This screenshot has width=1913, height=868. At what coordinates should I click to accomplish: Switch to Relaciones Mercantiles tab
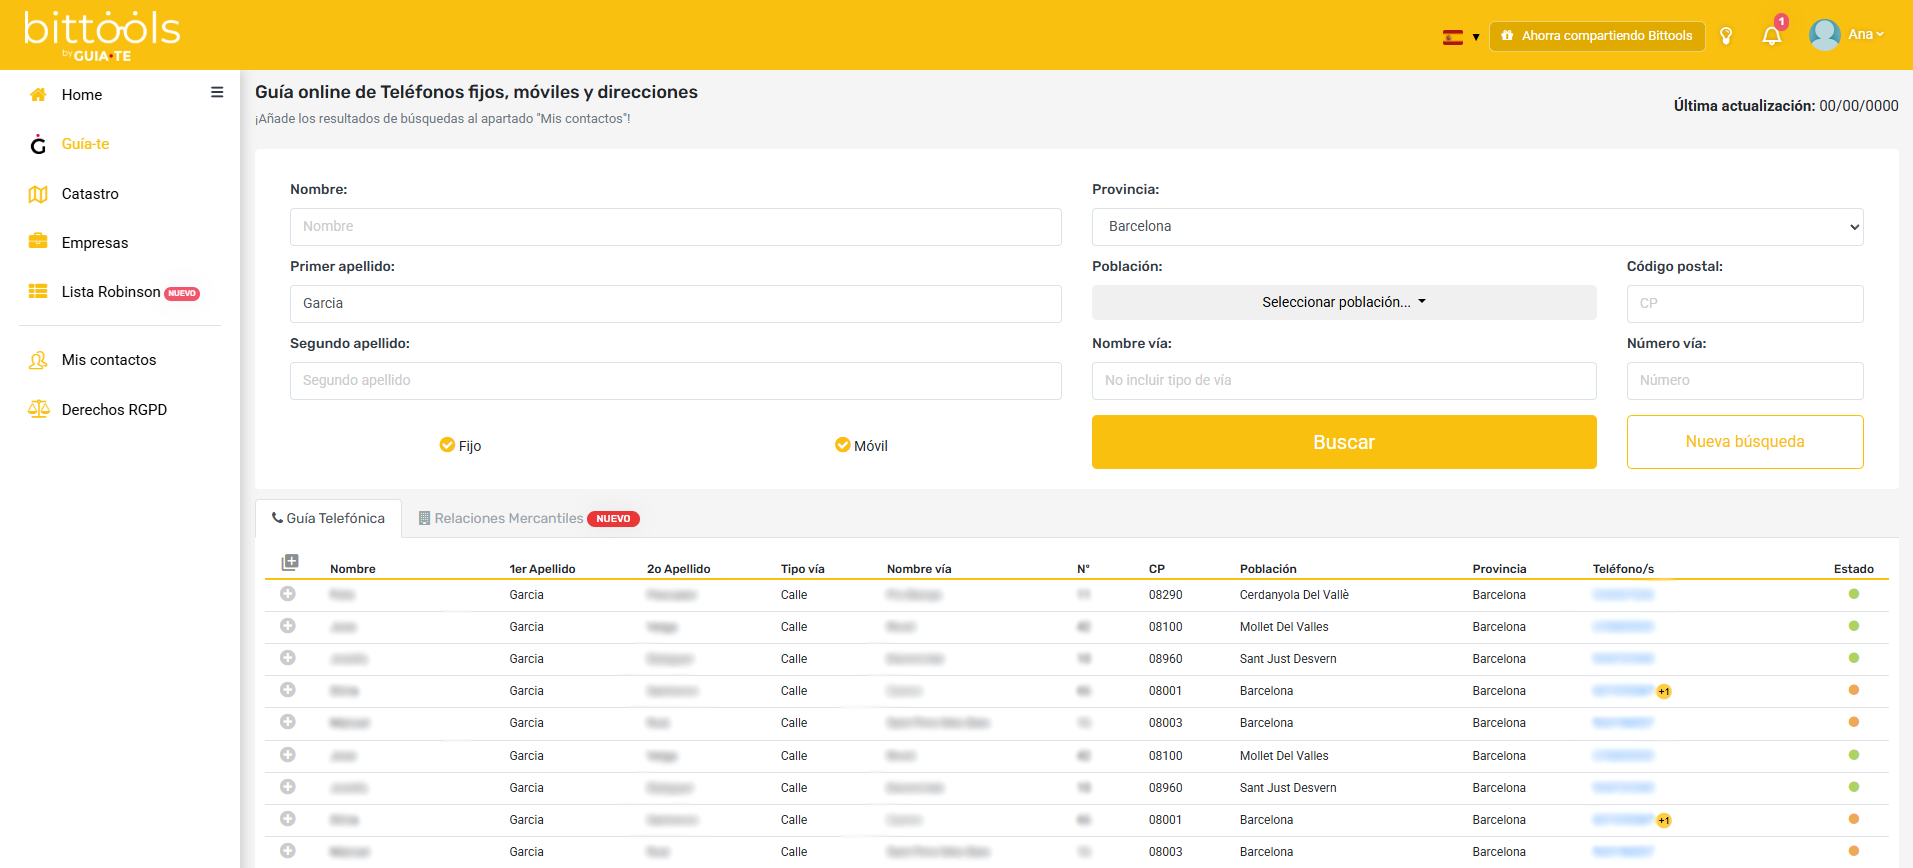pos(528,518)
